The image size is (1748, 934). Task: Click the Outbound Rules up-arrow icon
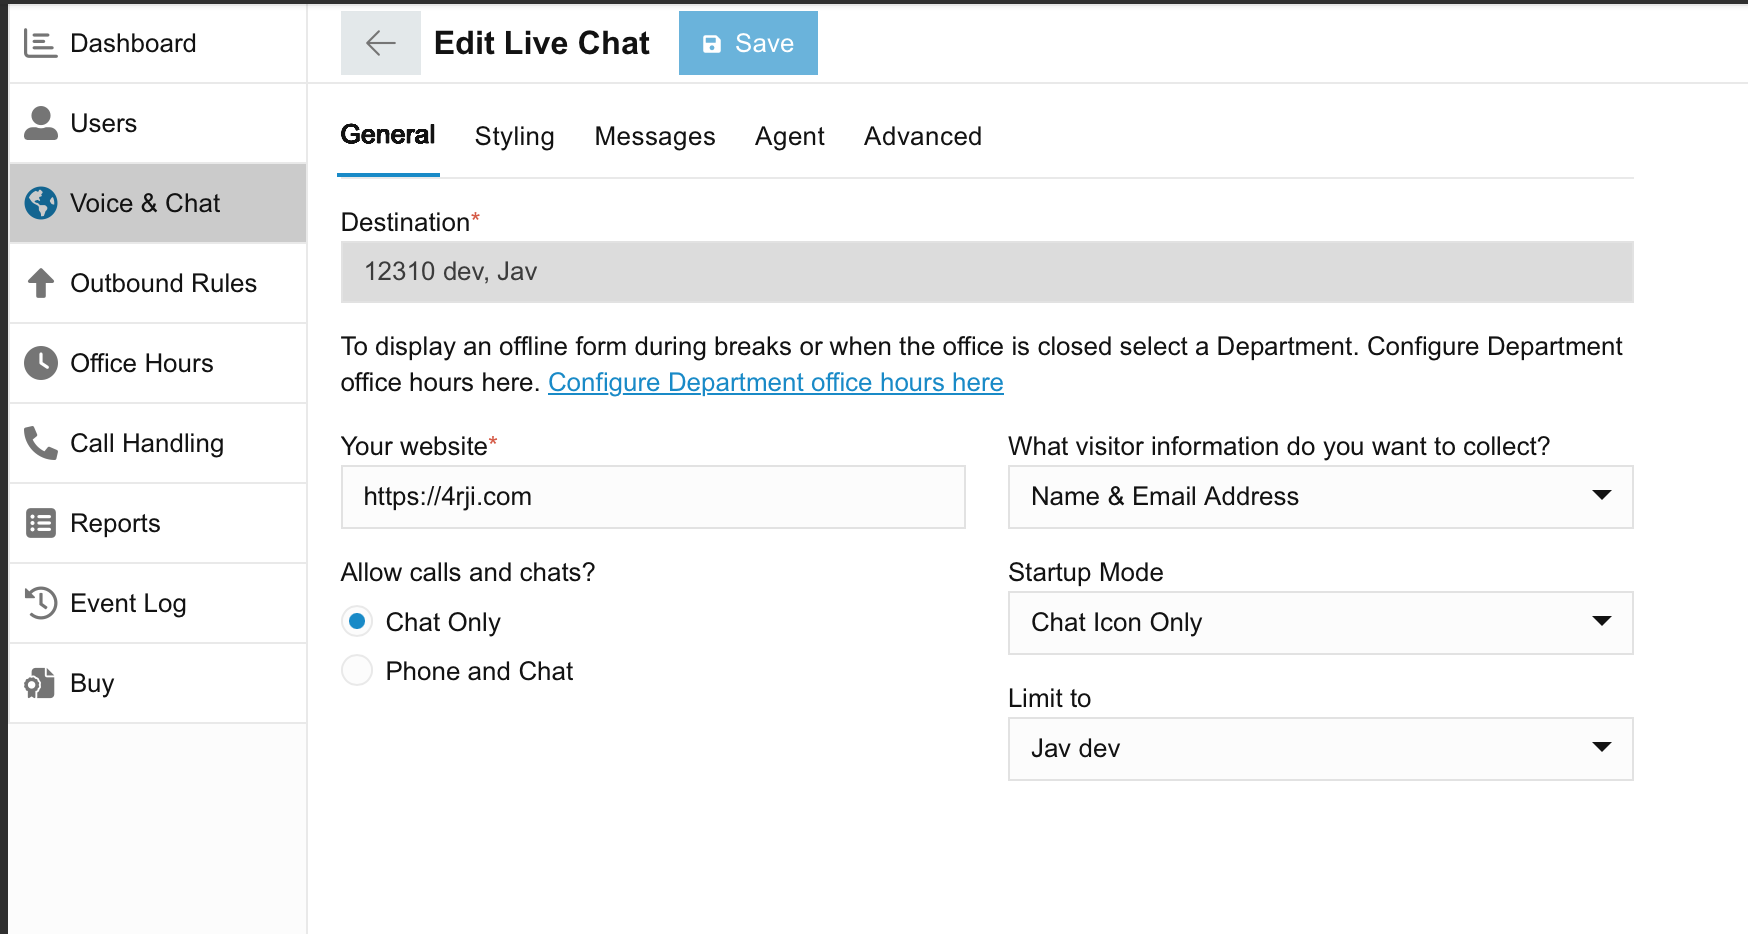(x=40, y=283)
